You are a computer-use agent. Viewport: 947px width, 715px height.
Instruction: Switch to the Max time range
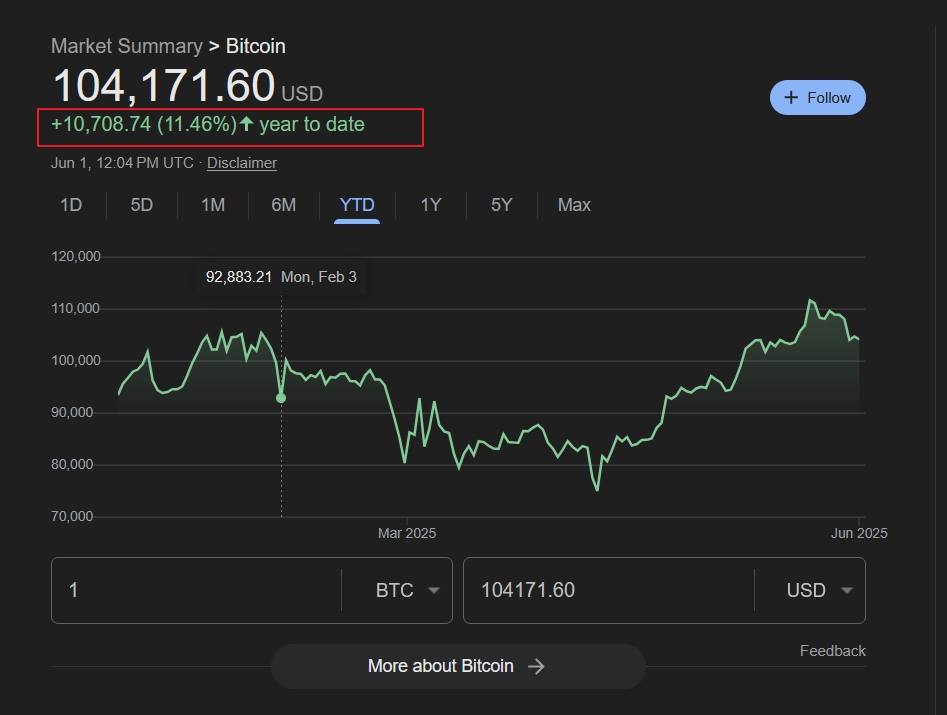point(574,205)
